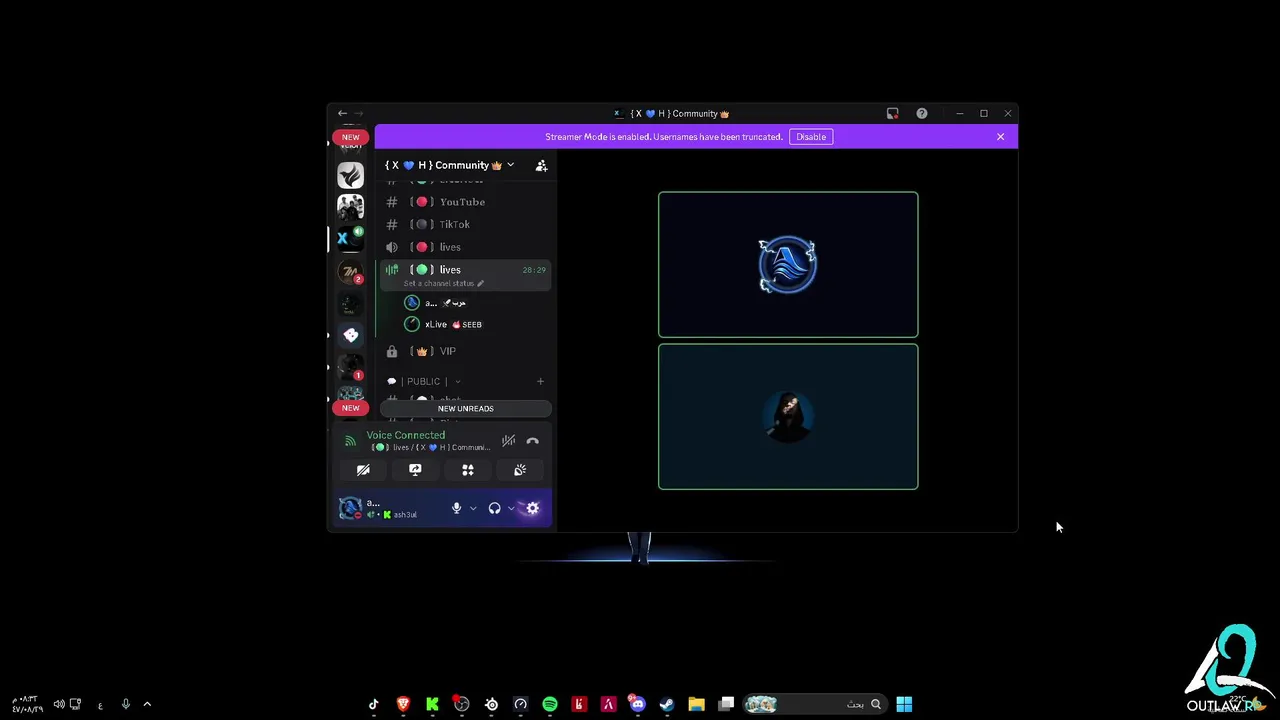Open locked VIP channel
The height and width of the screenshot is (720, 1280).
click(465, 351)
